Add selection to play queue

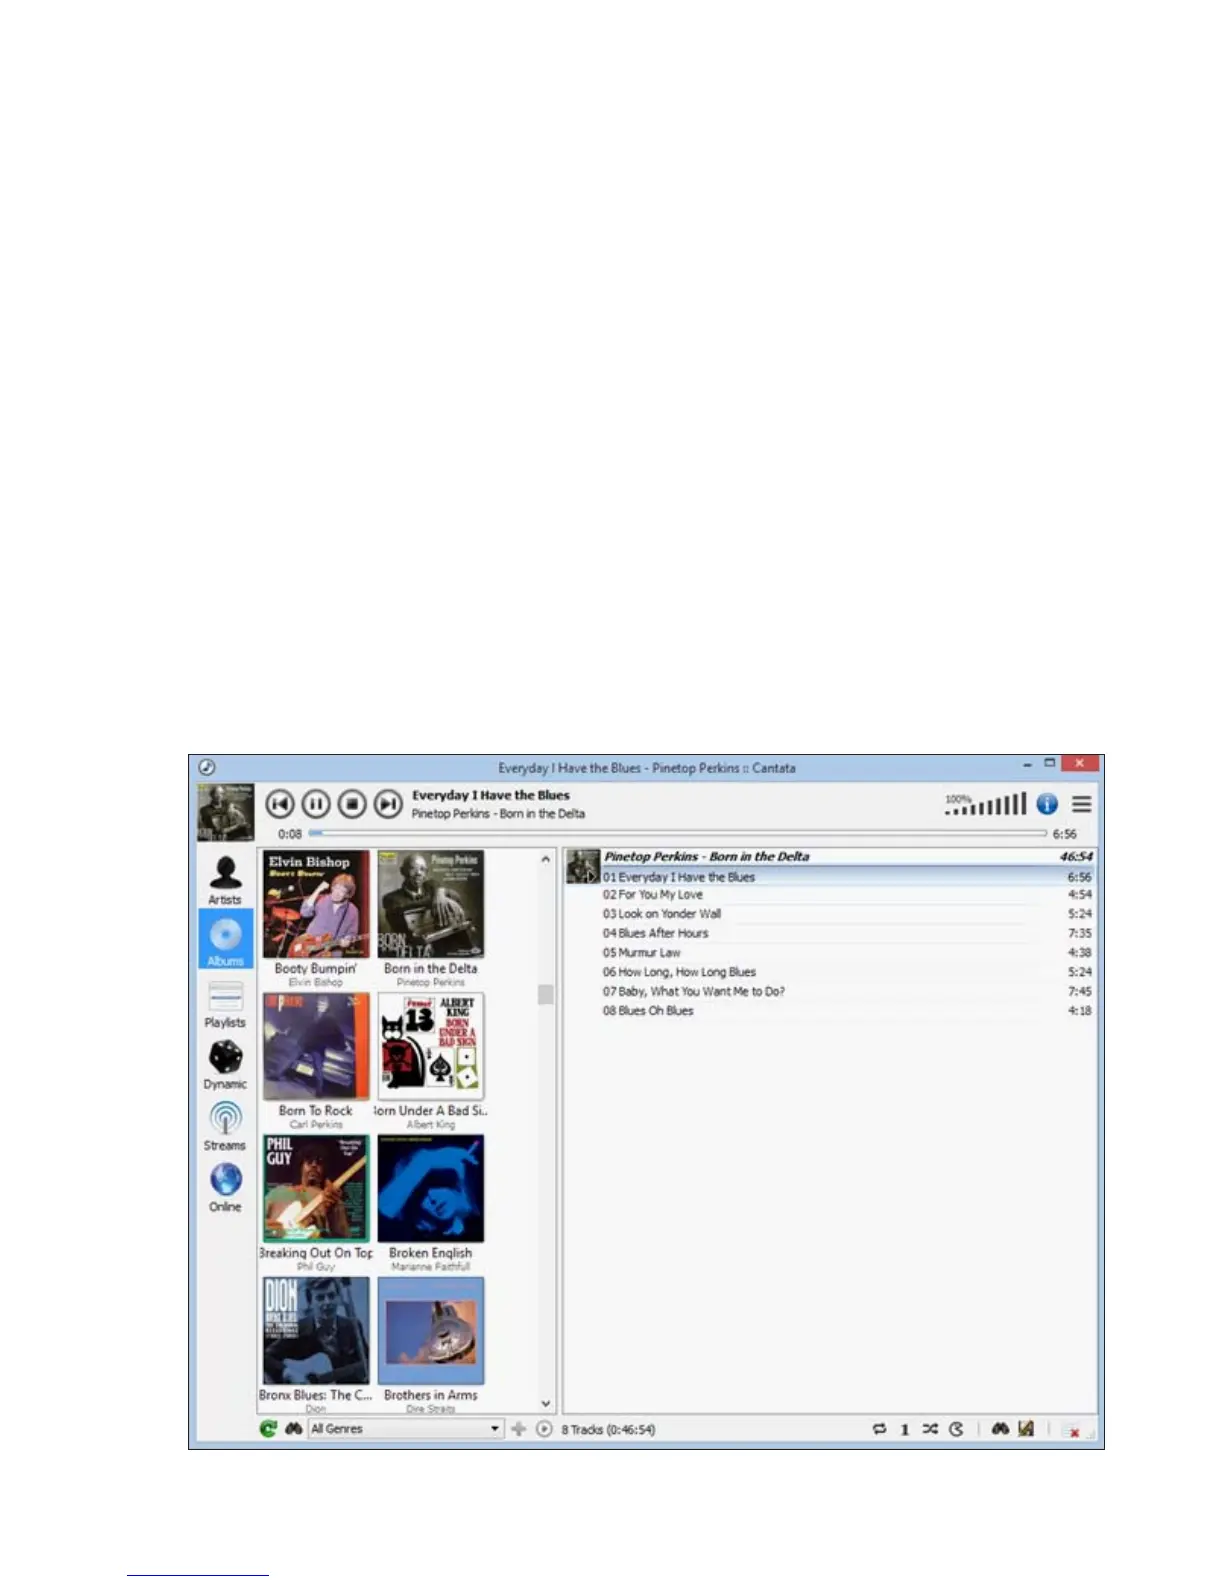[518, 1429]
